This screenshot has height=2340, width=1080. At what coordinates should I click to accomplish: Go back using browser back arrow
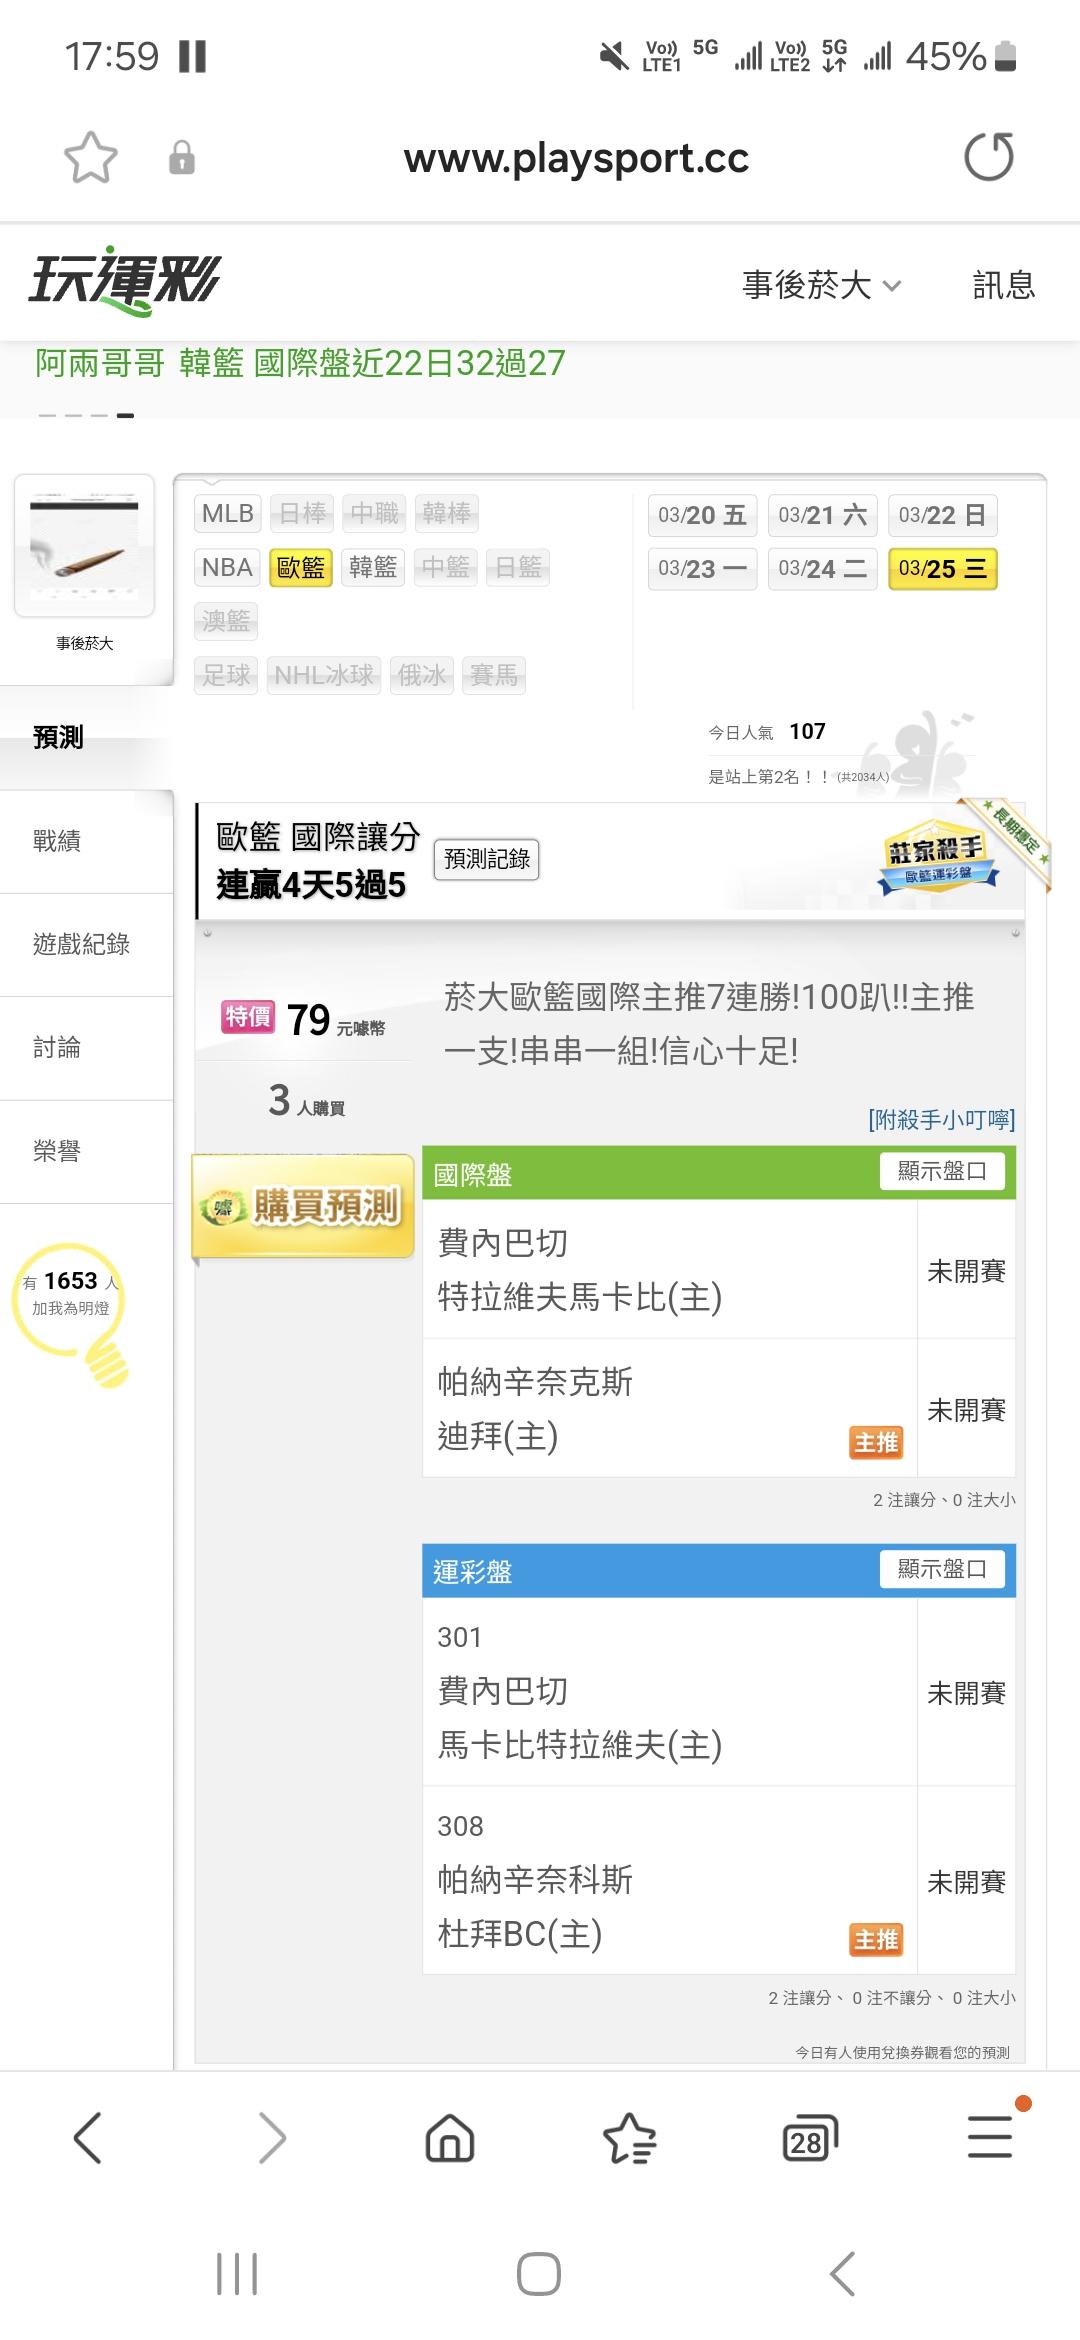pos(88,2138)
